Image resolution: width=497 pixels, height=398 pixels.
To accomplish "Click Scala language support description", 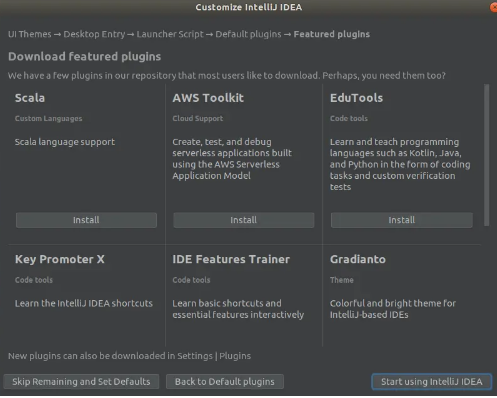I will (x=65, y=142).
